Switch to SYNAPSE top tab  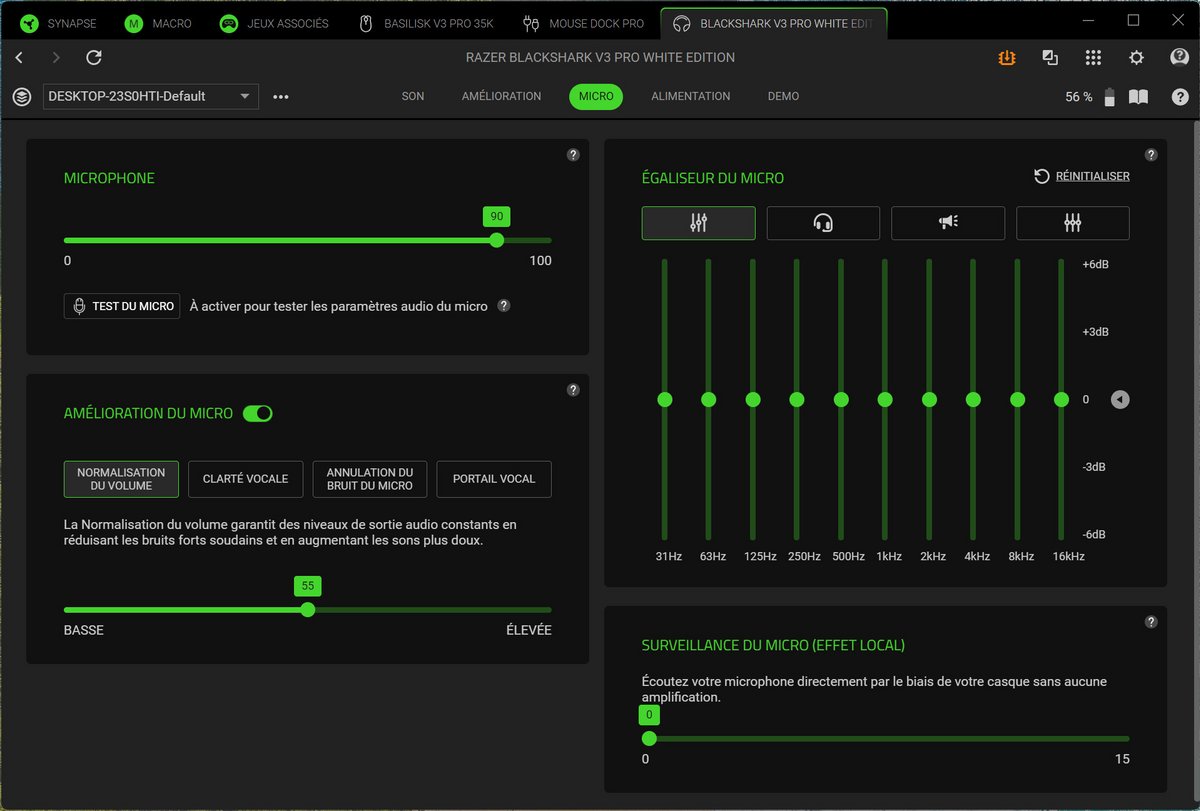click(59, 23)
